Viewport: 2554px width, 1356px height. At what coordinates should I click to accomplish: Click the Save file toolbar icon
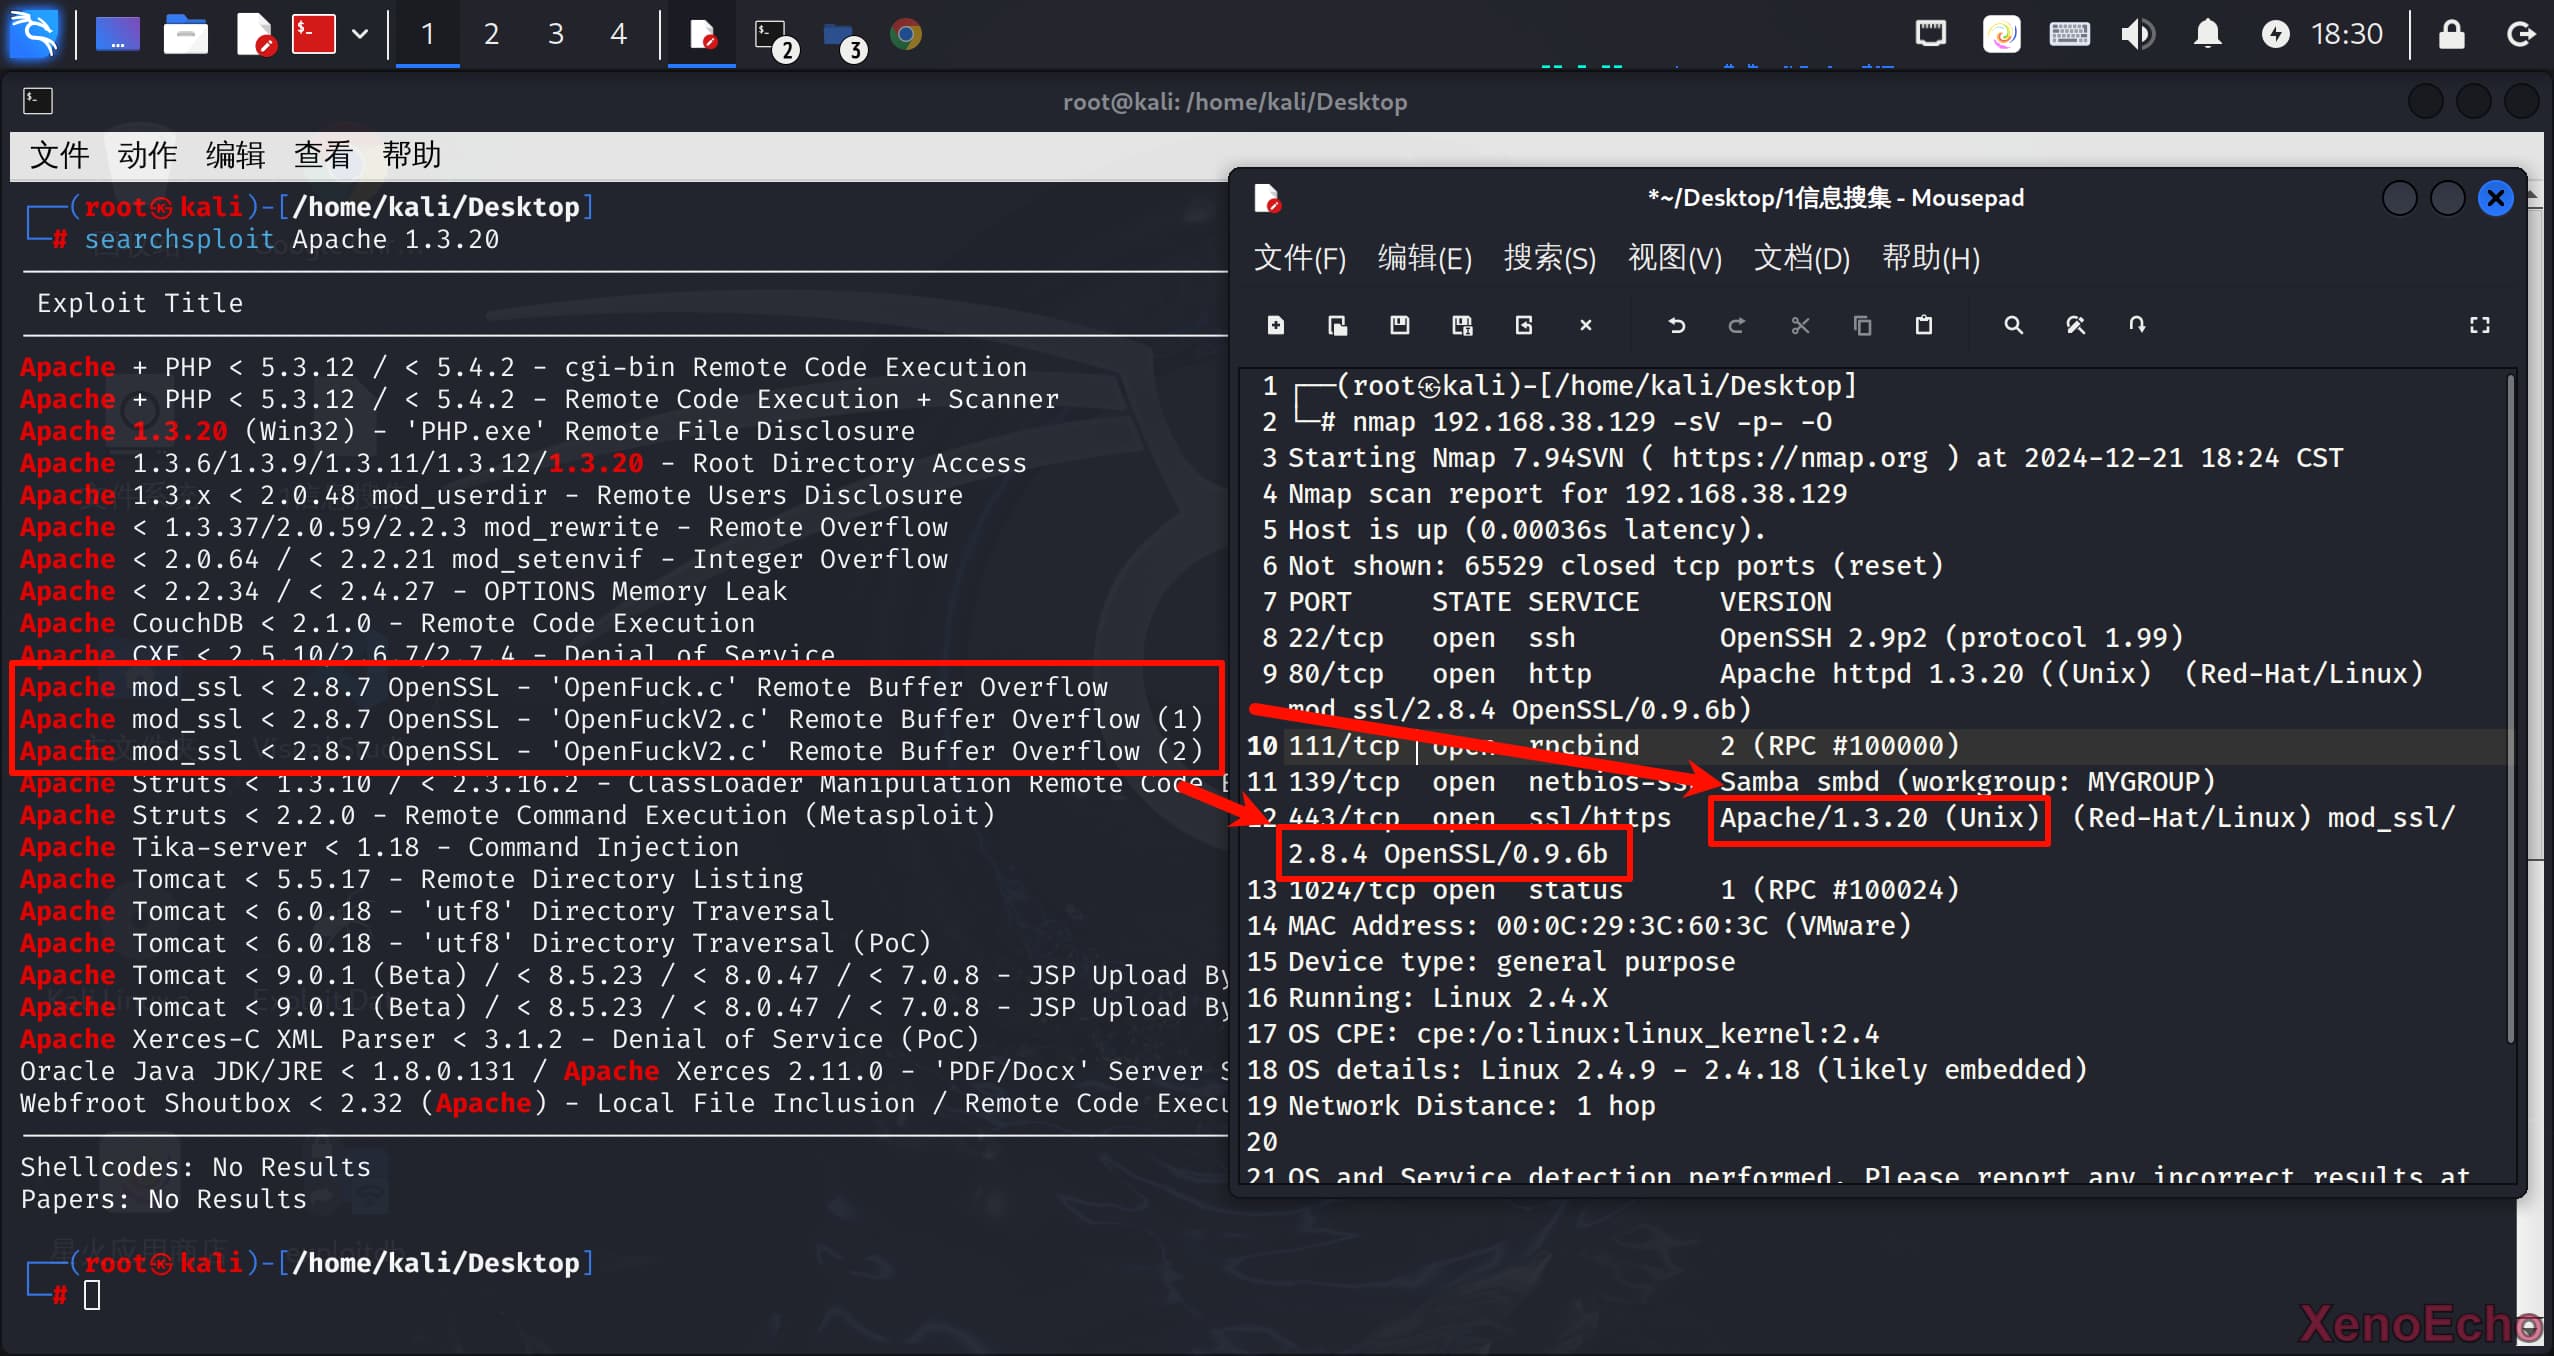[1399, 325]
